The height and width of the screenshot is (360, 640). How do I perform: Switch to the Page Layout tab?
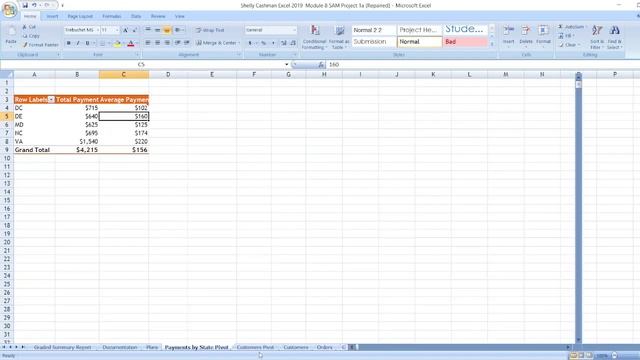click(80, 16)
